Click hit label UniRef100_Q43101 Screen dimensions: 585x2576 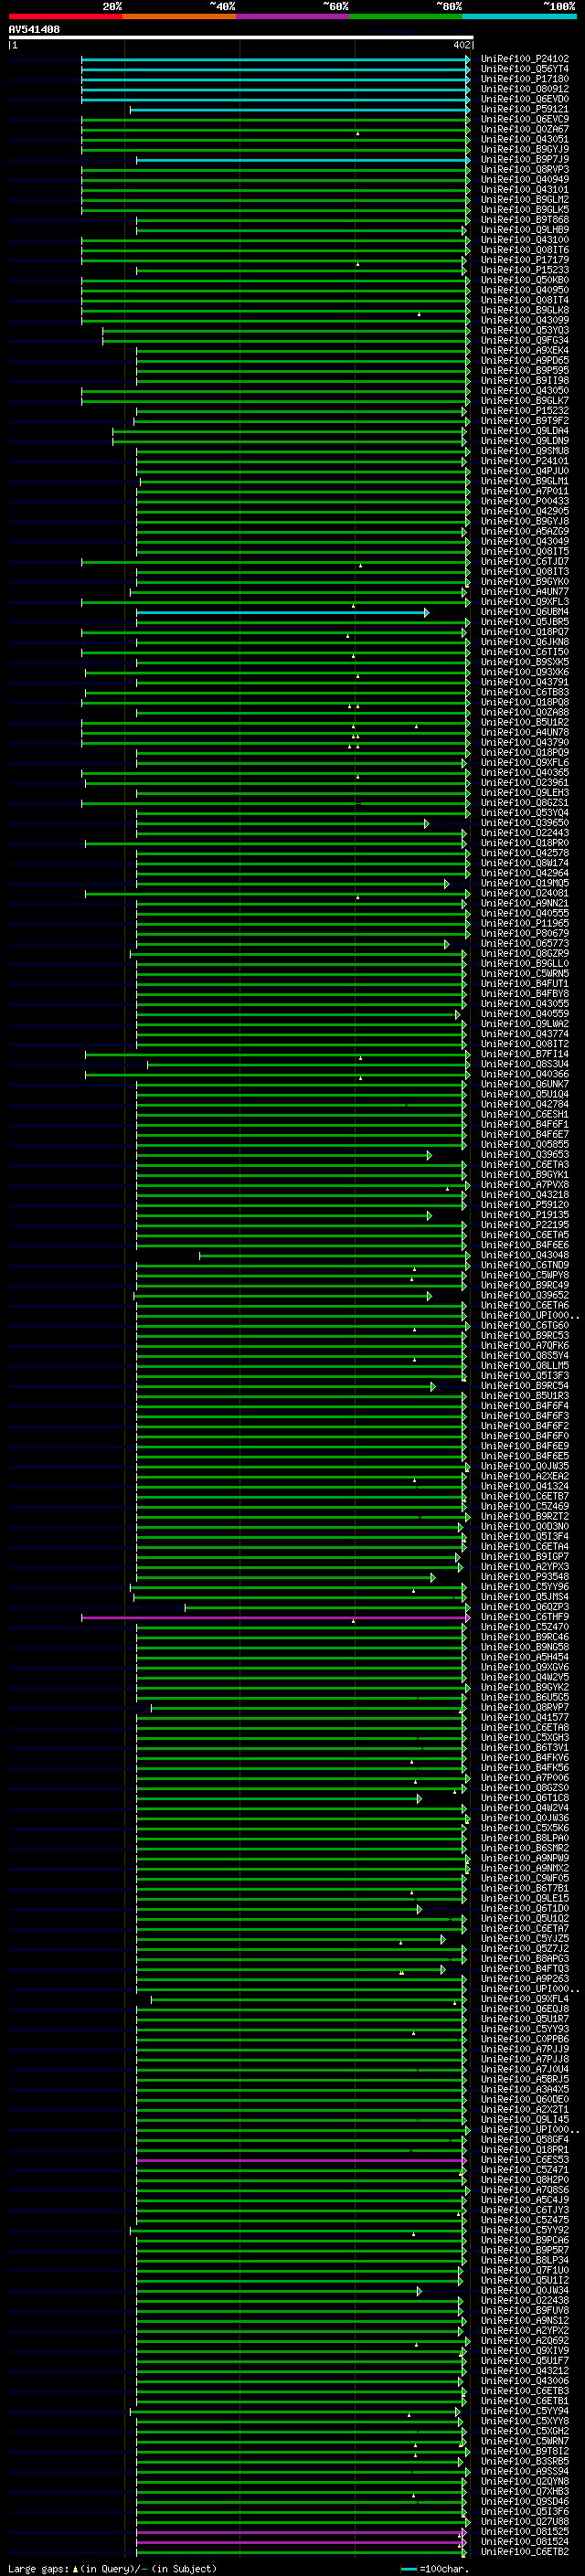click(x=525, y=190)
